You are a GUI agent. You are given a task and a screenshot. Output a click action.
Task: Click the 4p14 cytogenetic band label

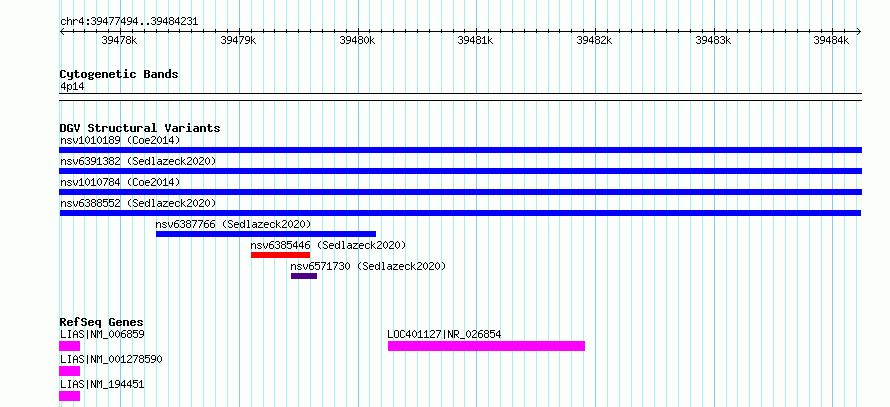[72, 87]
